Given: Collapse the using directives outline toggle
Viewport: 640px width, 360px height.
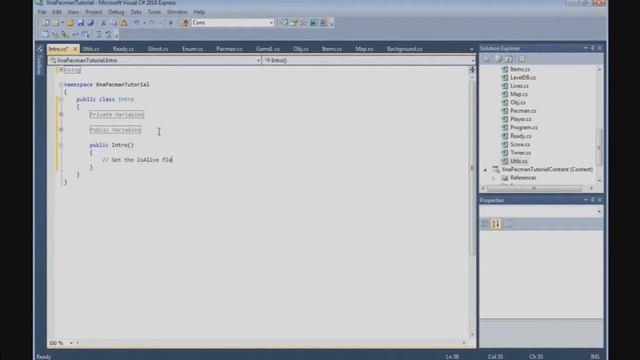Looking at the screenshot, I should pos(60,70).
